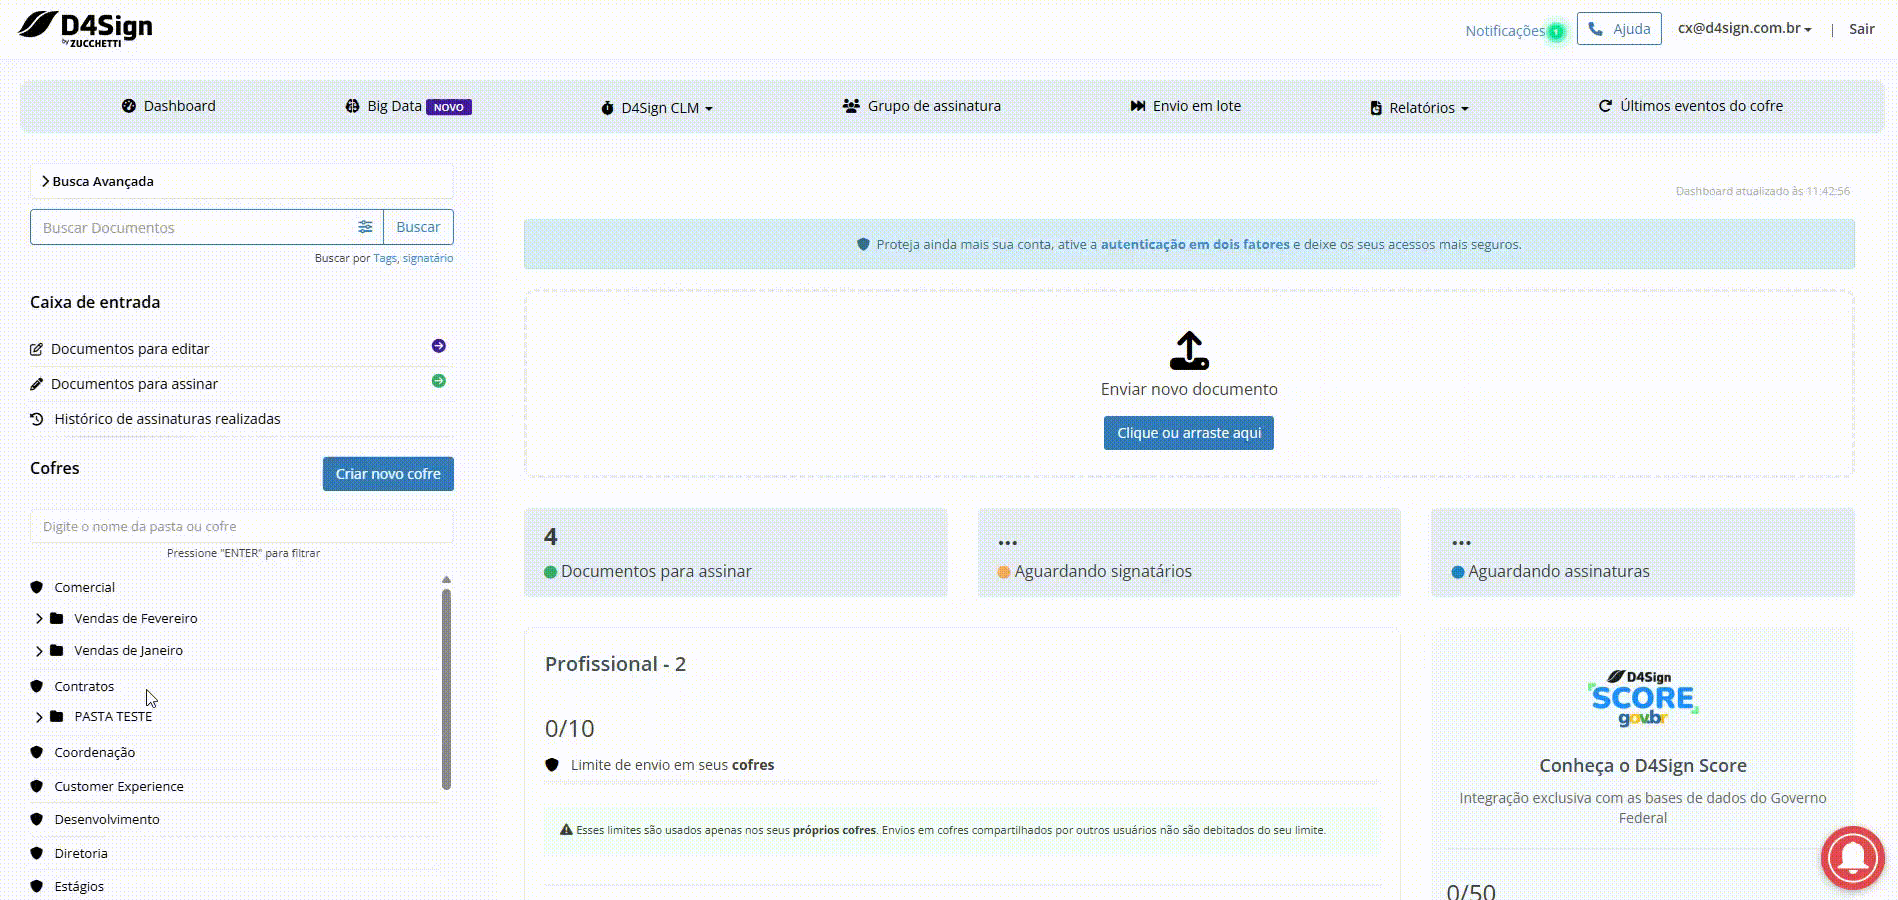Click the history icon of Histórico de assinaturas
Viewport: 1898px width, 900px height.
(x=37, y=419)
